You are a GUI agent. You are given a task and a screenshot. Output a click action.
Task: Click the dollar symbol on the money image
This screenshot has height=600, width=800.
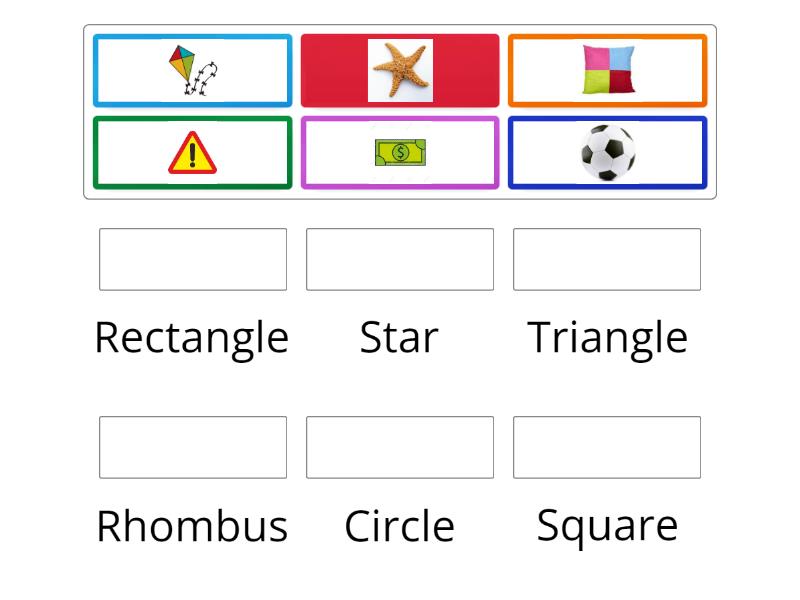point(399,152)
